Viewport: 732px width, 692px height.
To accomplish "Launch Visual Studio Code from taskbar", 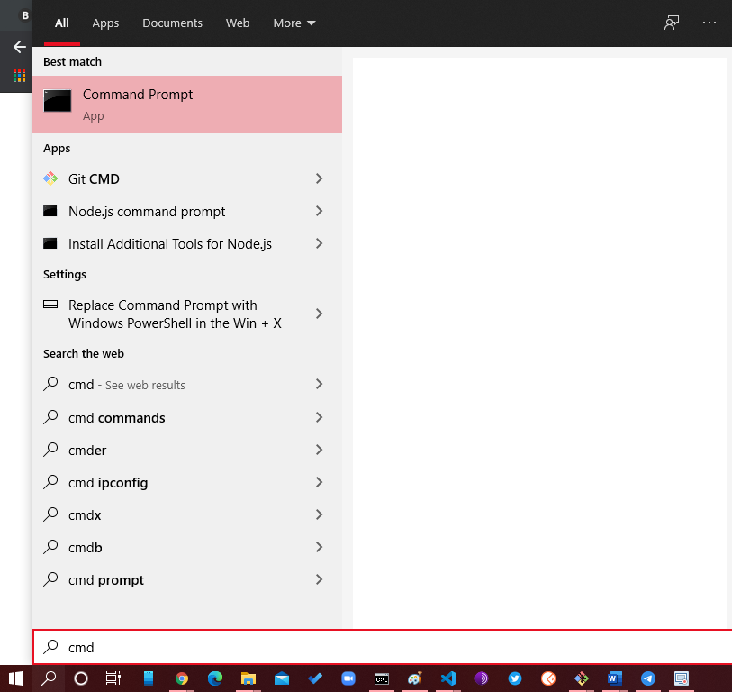I will pos(448,678).
